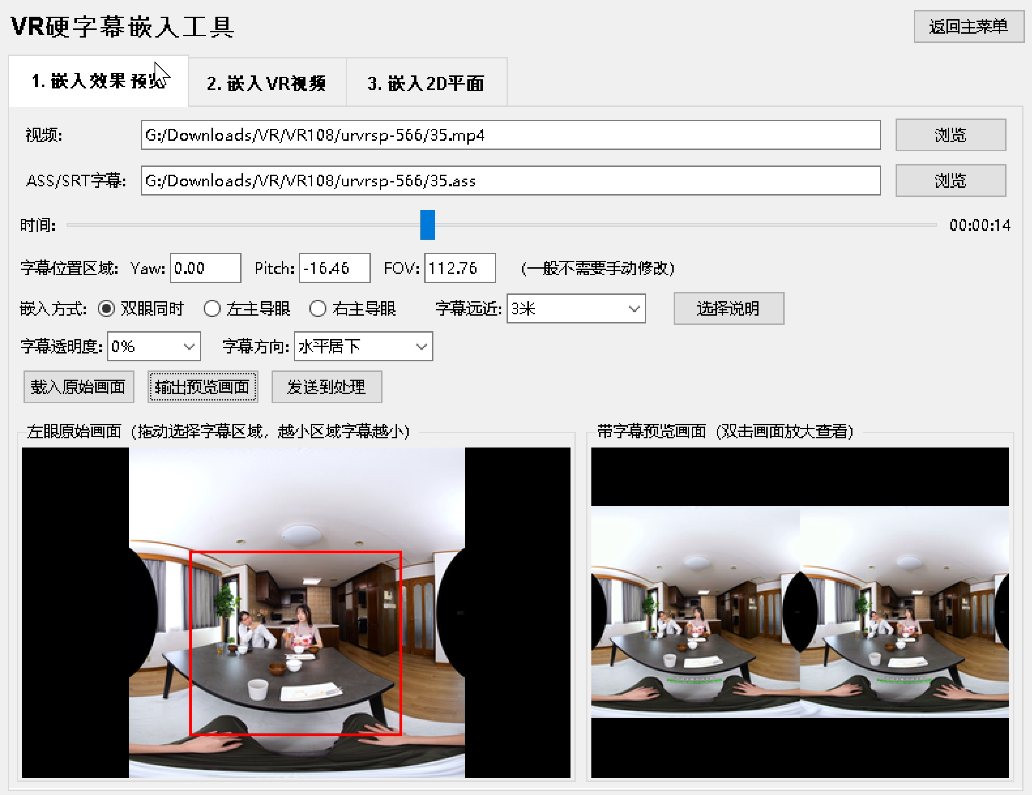Click the 发送到处理 button
Screen dimensions: 1032x795
pos(326,387)
